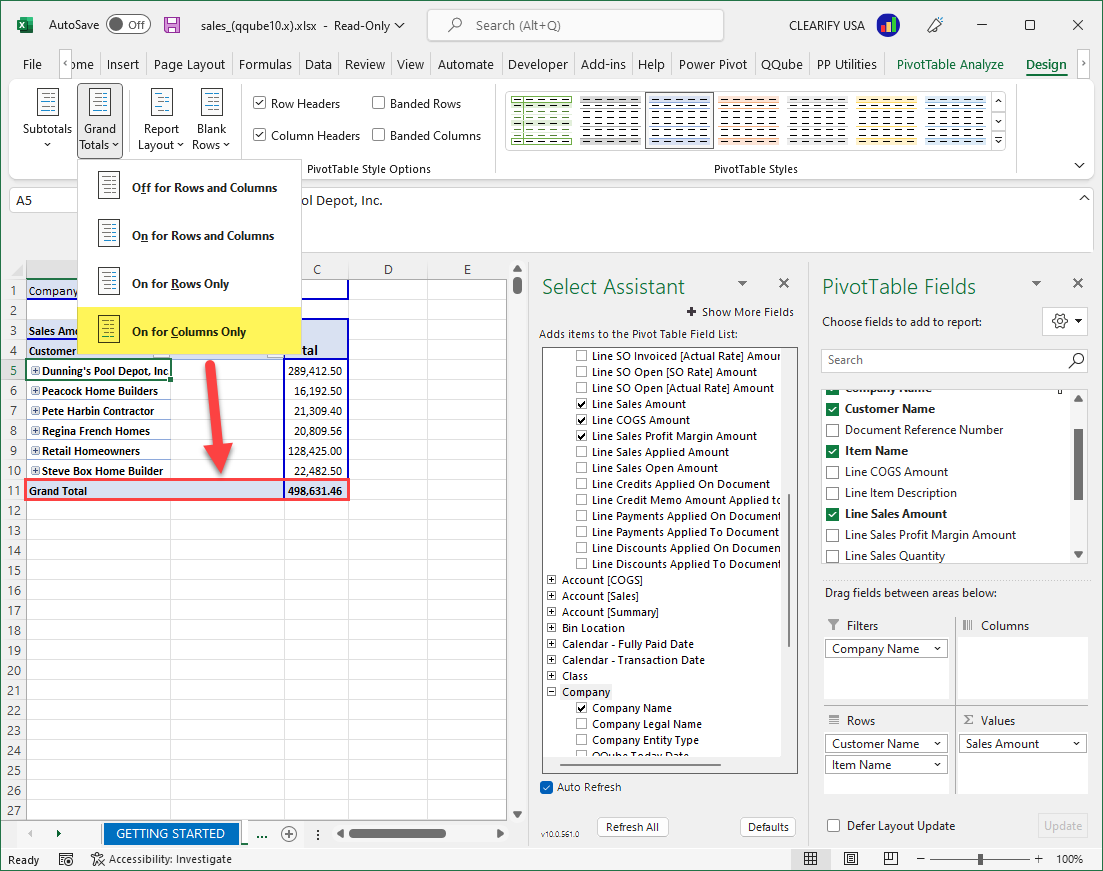
Task: Click the Grand Totals button
Action: point(100,120)
